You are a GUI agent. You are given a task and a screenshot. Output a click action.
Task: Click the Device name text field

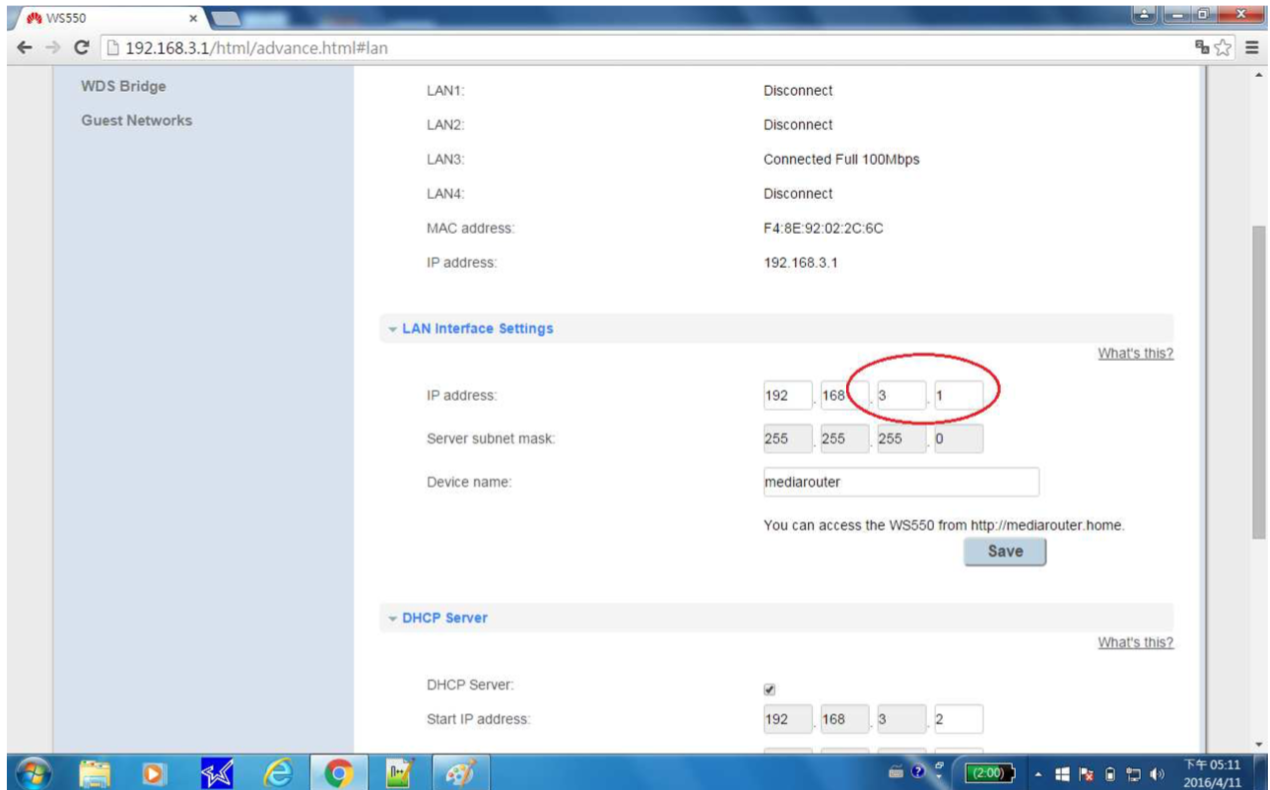click(900, 482)
